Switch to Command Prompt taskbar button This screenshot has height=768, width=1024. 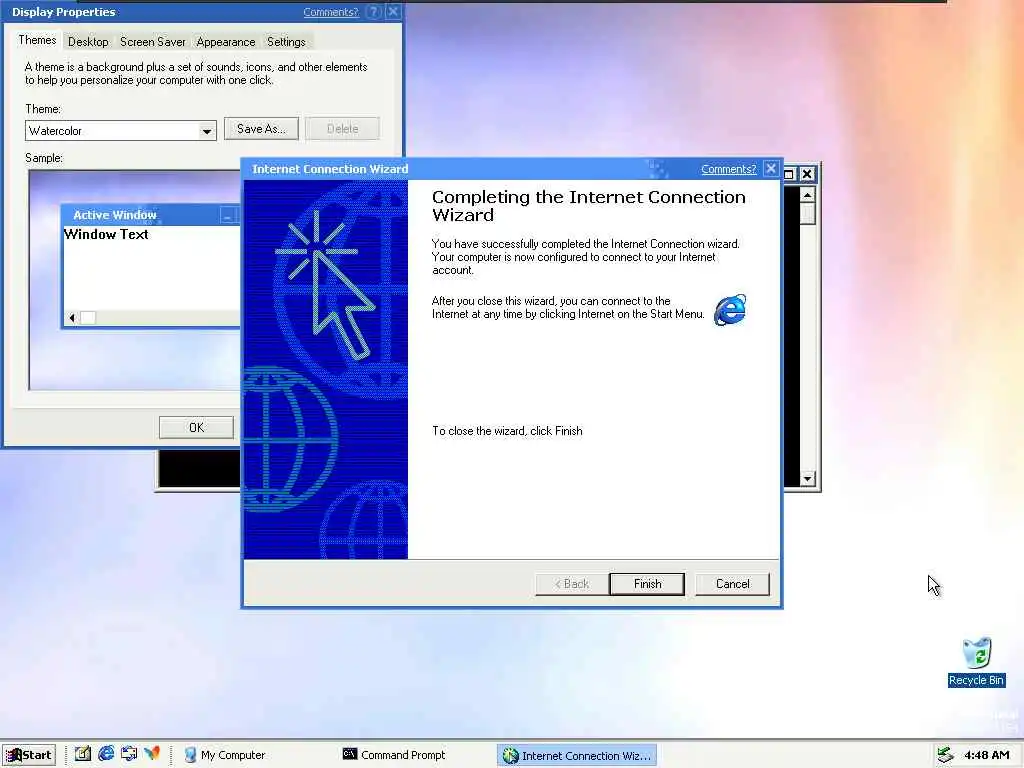415,755
